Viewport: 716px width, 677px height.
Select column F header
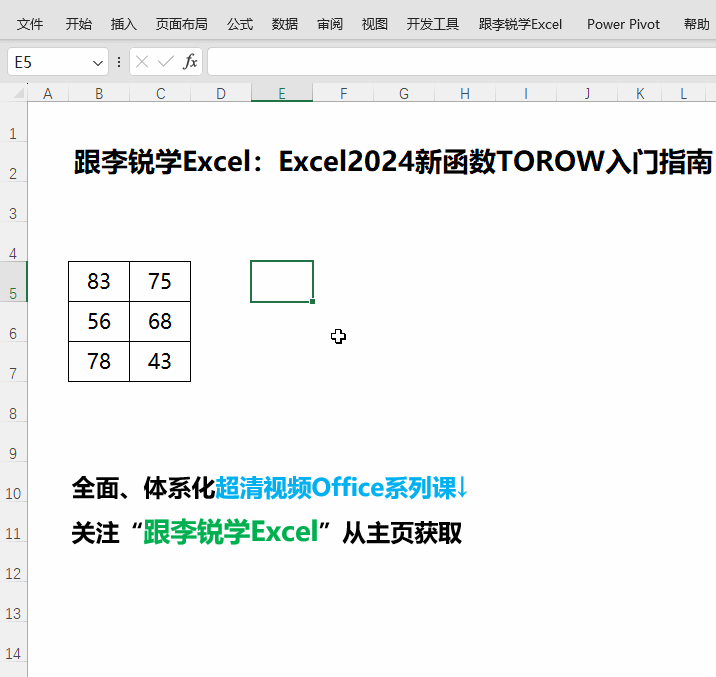pos(343,94)
